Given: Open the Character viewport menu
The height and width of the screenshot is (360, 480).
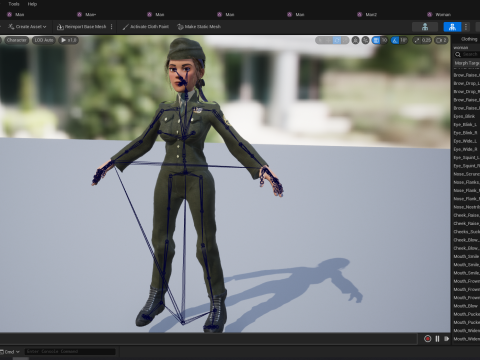Looking at the screenshot, I should click(x=16, y=40).
